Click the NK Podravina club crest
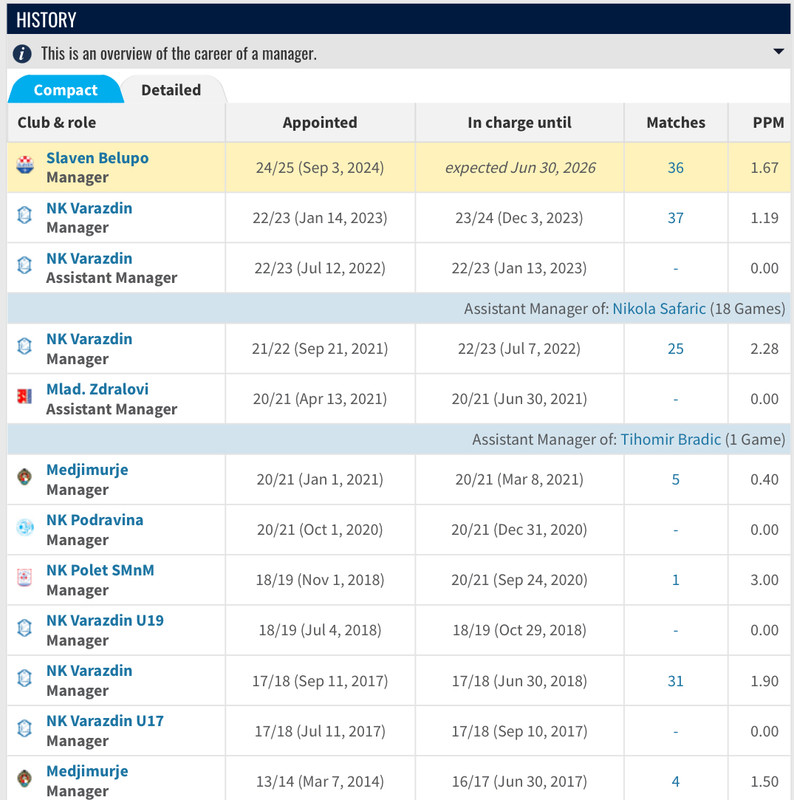 coord(25,527)
